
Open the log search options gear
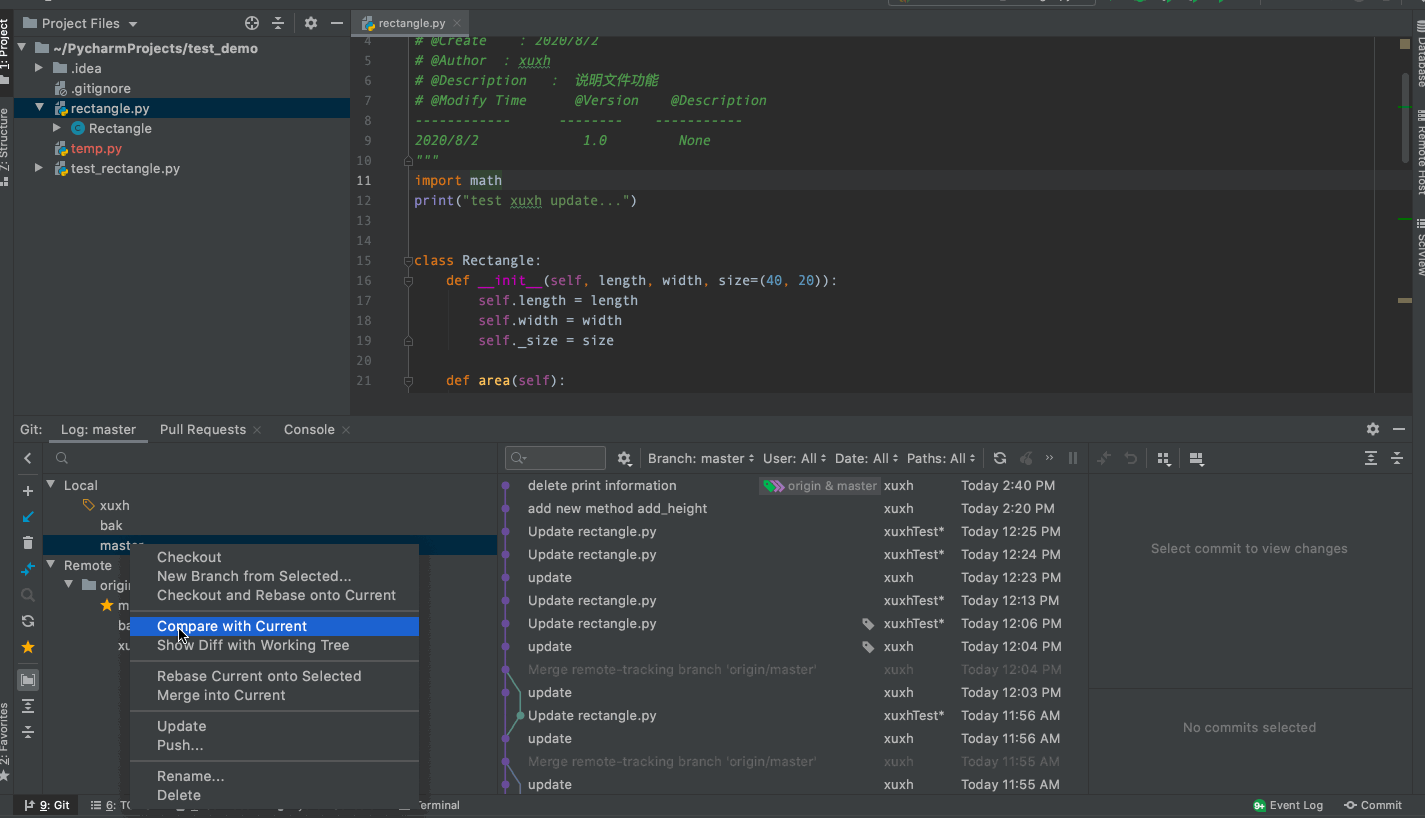624,458
